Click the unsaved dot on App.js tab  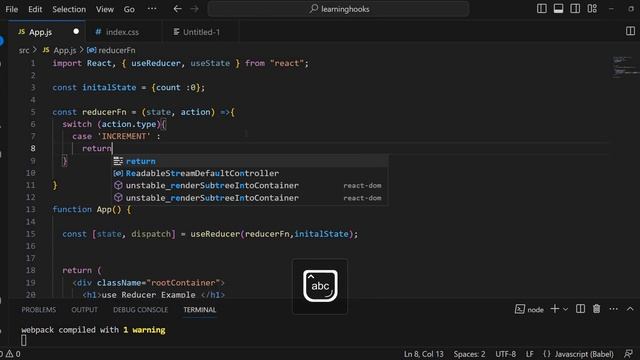[76, 31]
